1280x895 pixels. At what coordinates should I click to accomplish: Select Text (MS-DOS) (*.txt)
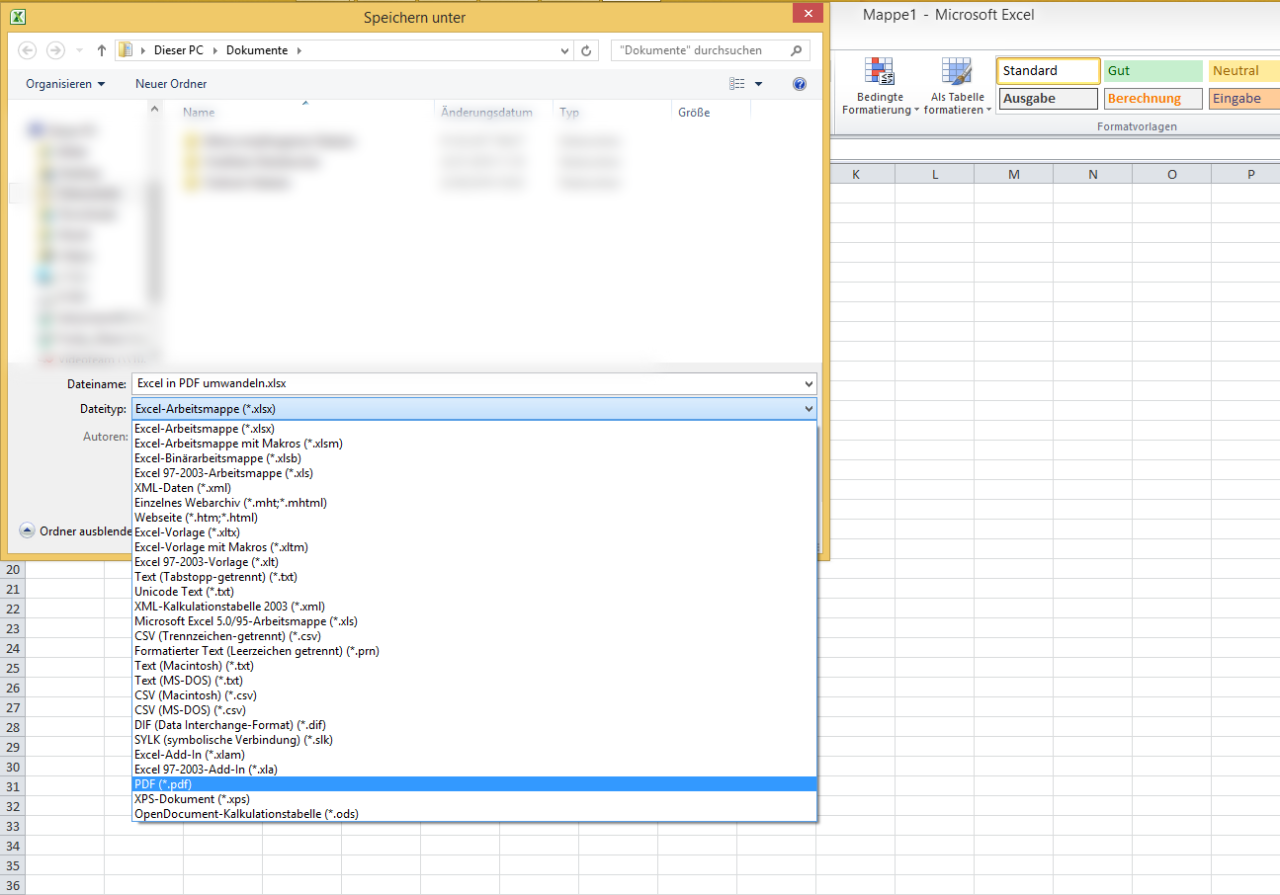tap(475, 681)
